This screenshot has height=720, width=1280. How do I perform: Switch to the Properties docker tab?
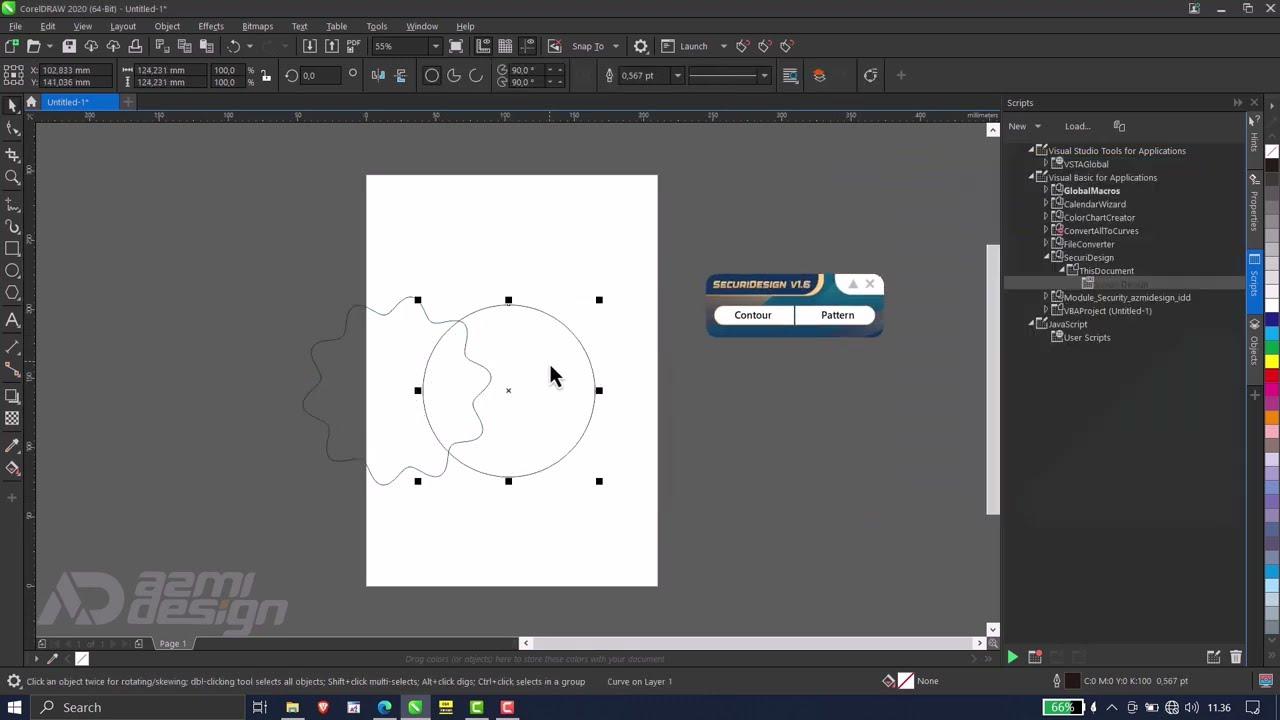pyautogui.click(x=1254, y=204)
